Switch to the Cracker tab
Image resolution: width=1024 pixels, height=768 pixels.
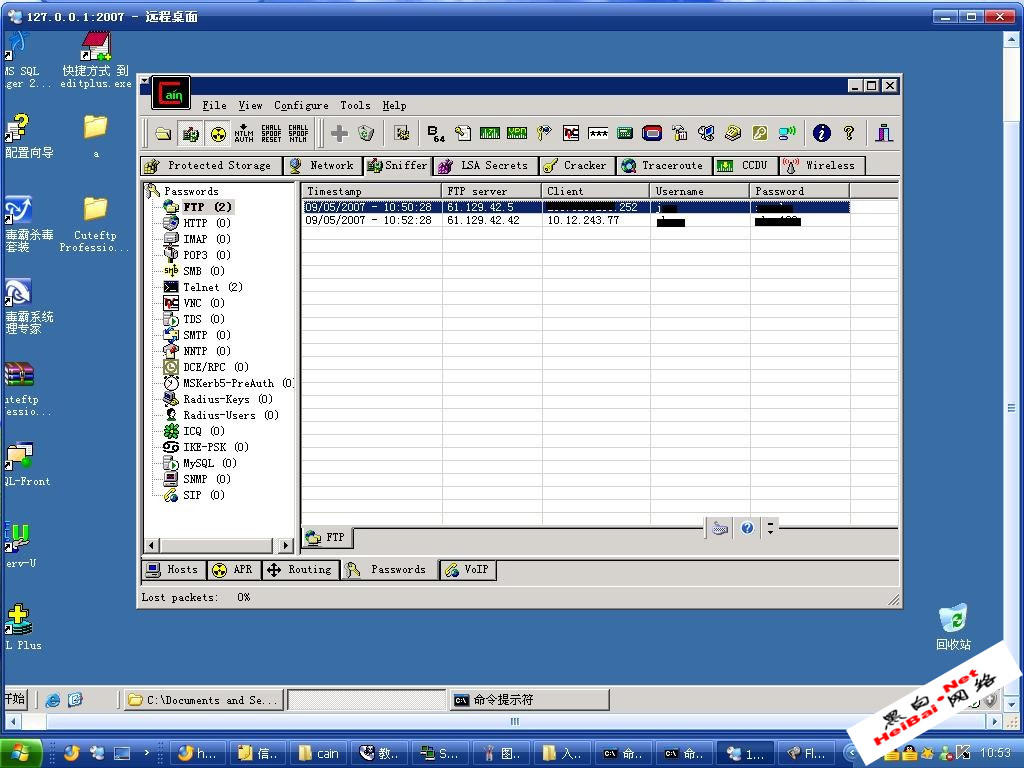point(577,166)
